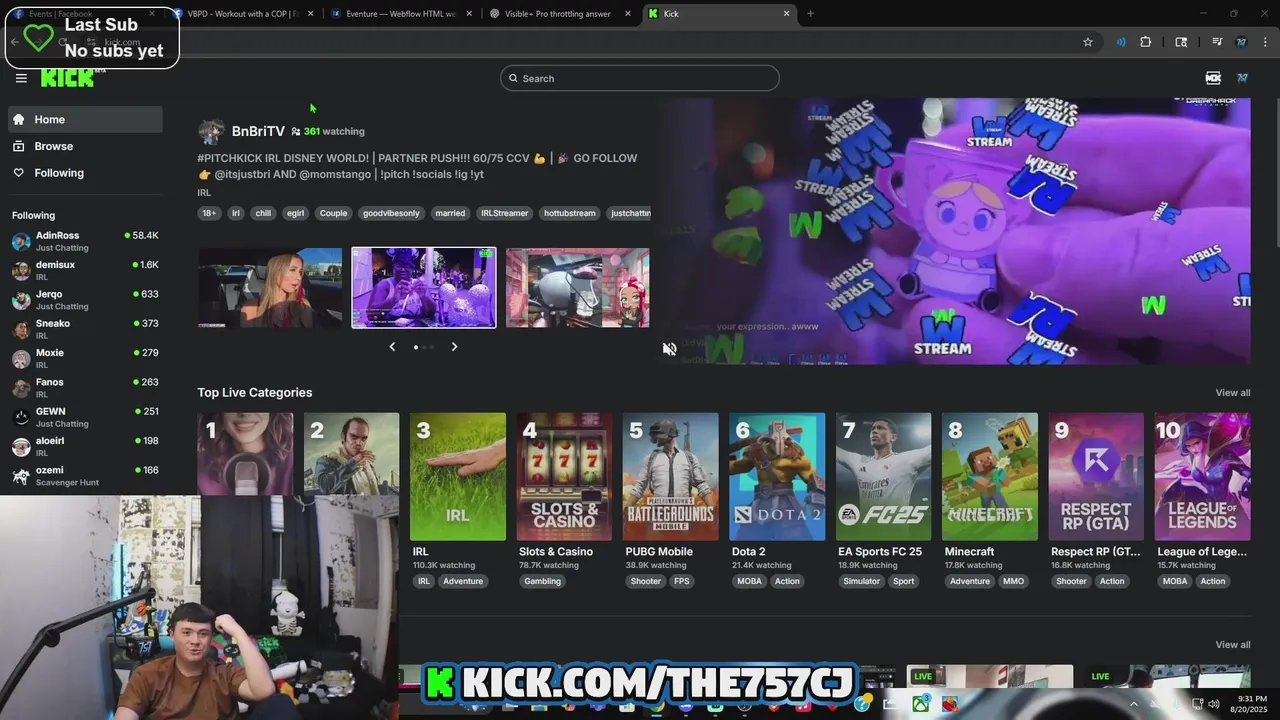Click BnBriTV streamer name

point(258,131)
